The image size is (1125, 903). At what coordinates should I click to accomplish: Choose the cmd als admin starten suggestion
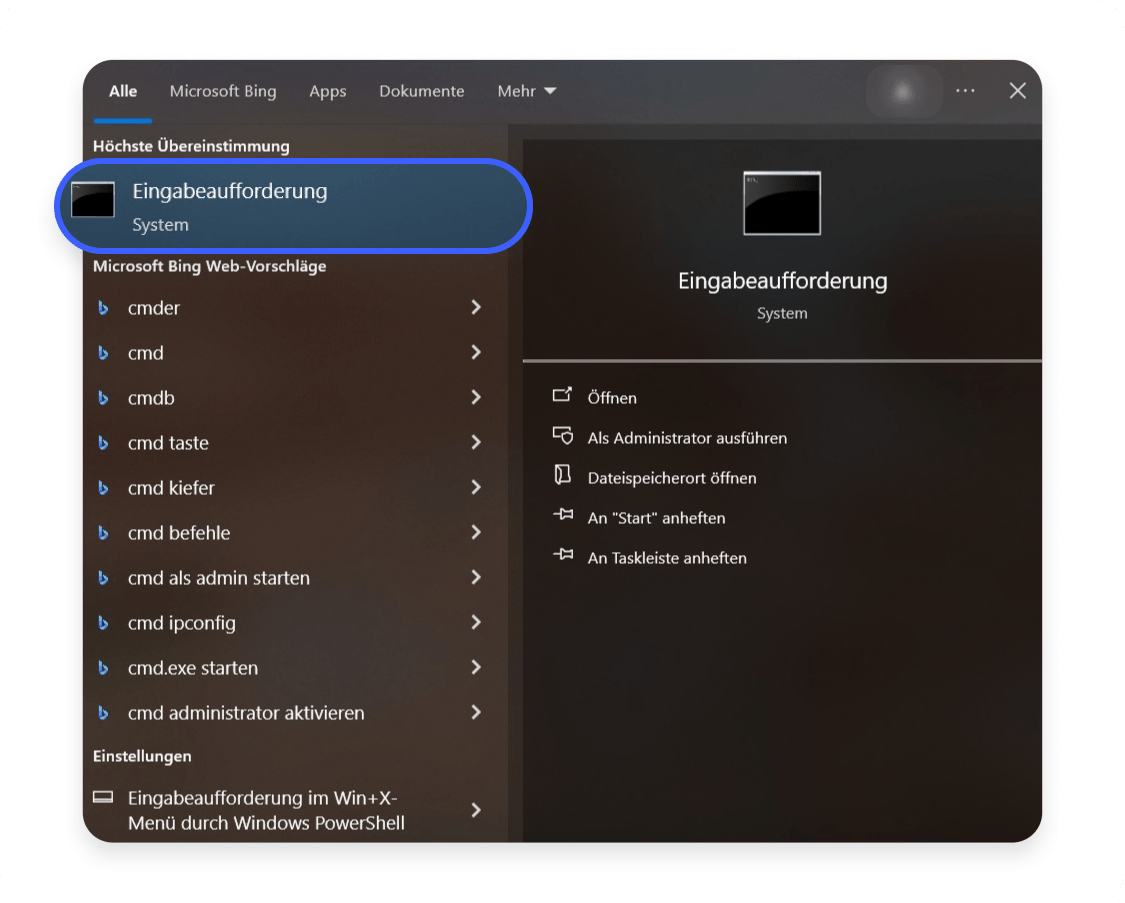click(x=219, y=578)
